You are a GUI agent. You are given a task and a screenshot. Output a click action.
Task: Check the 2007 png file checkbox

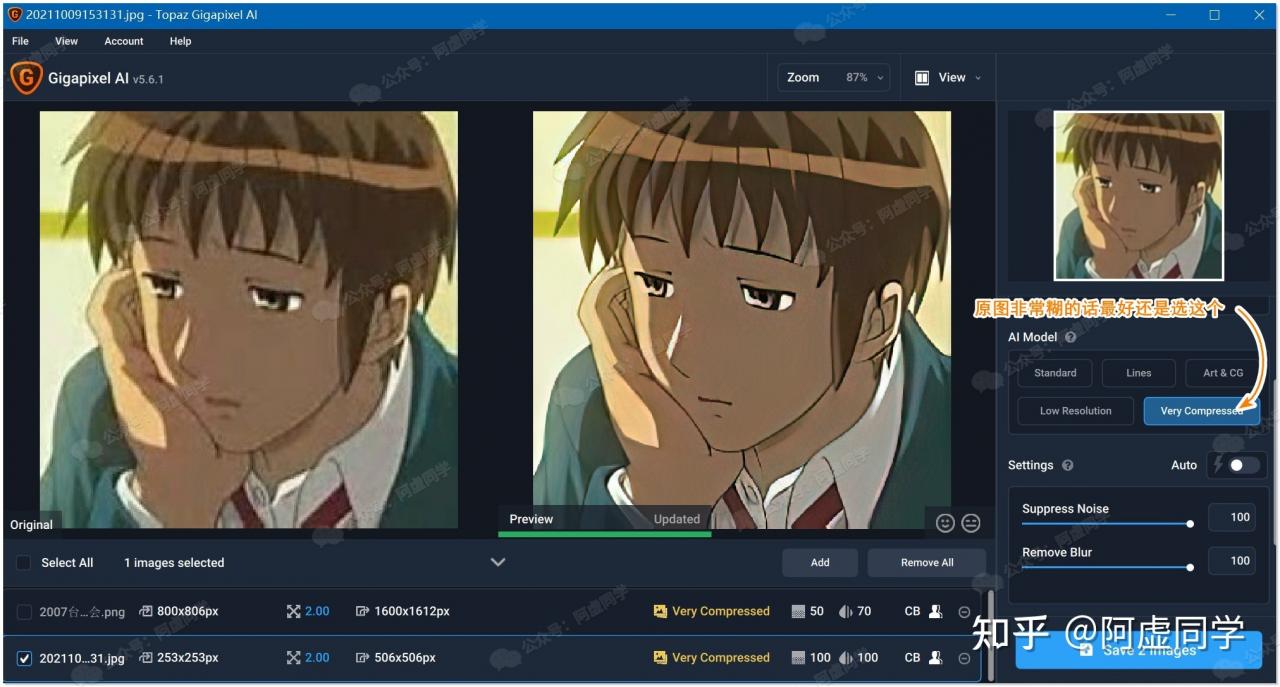point(25,612)
